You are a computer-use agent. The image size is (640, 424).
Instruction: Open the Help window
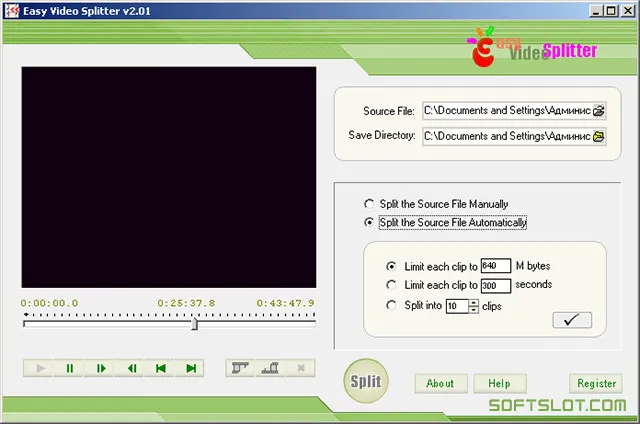click(500, 384)
